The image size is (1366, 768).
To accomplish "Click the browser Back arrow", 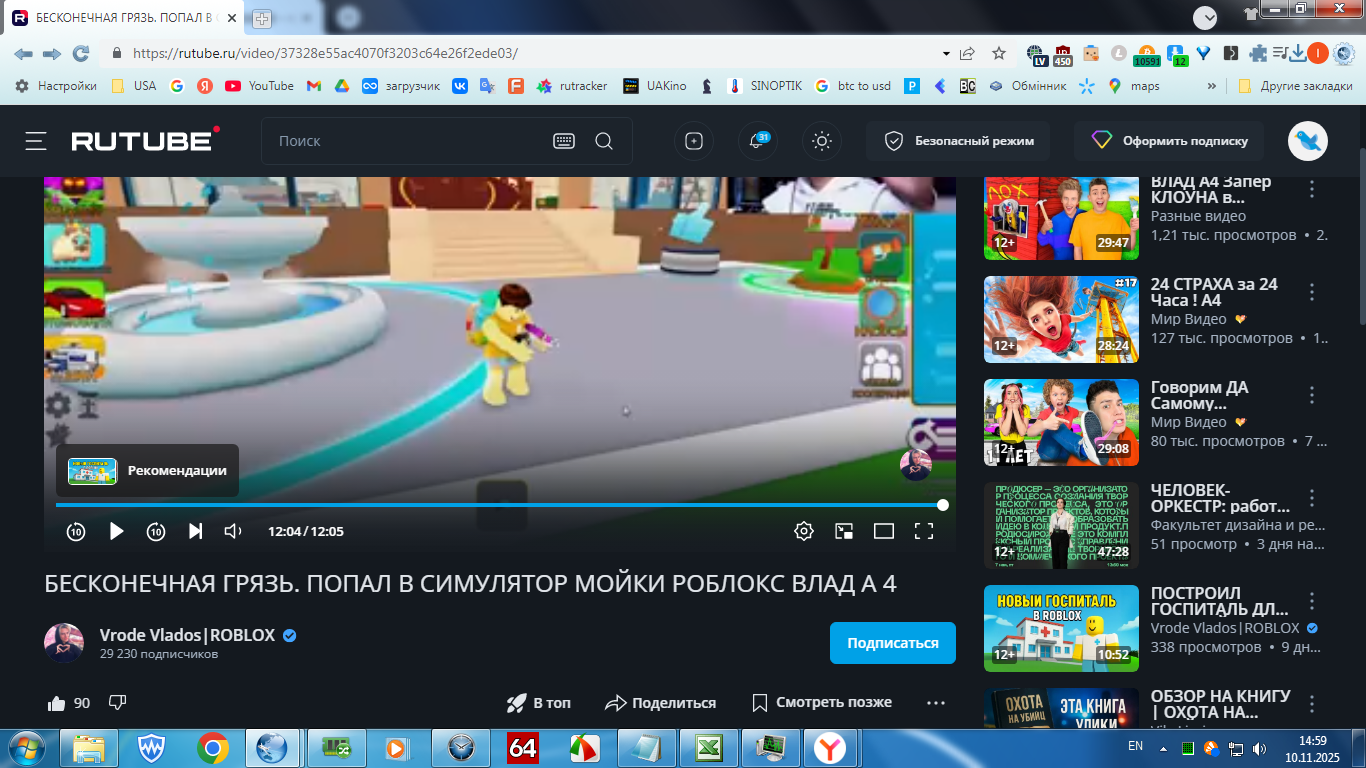I will tap(24, 53).
